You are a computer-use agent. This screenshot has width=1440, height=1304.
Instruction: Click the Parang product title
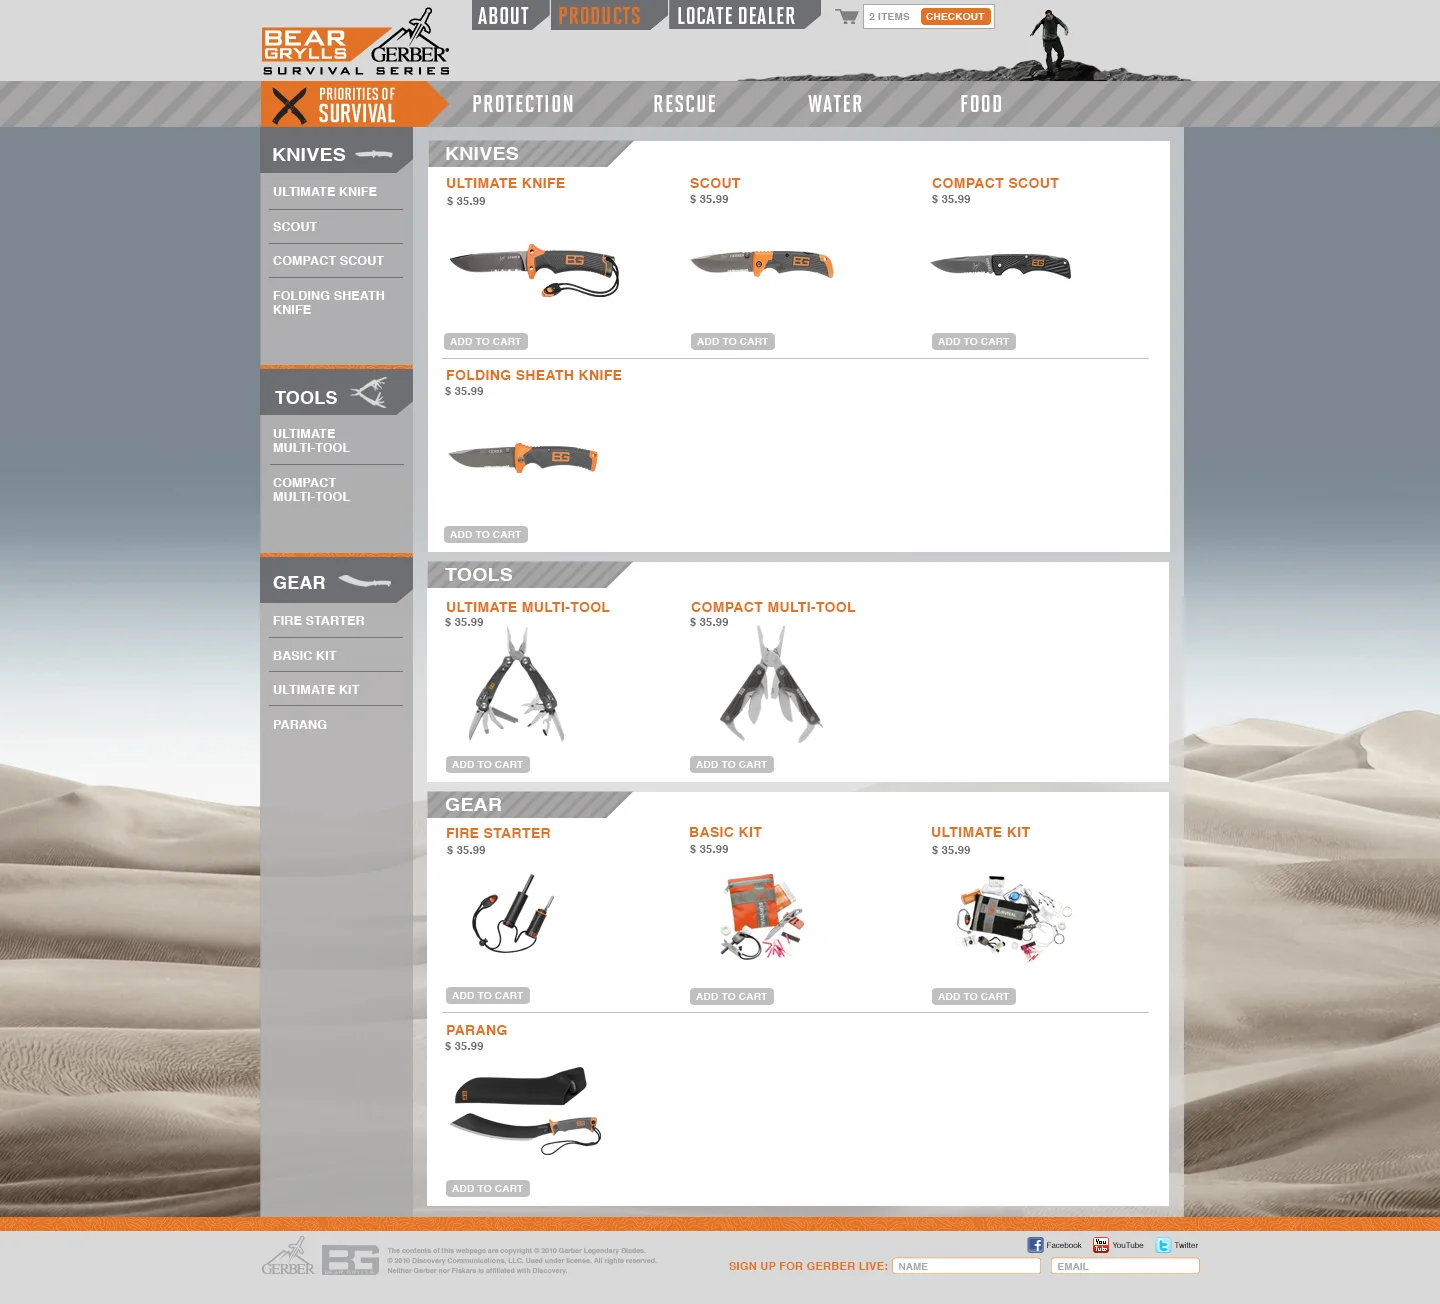point(477,1030)
